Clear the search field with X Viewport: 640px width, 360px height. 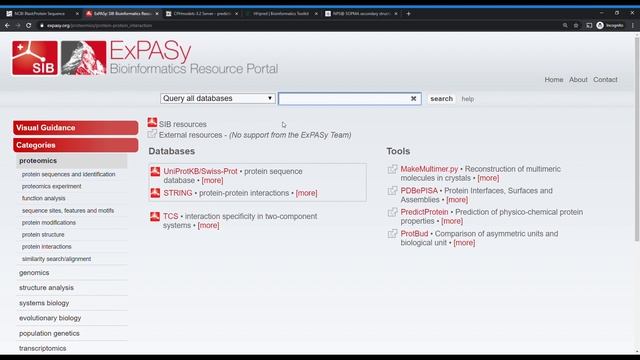click(x=413, y=98)
